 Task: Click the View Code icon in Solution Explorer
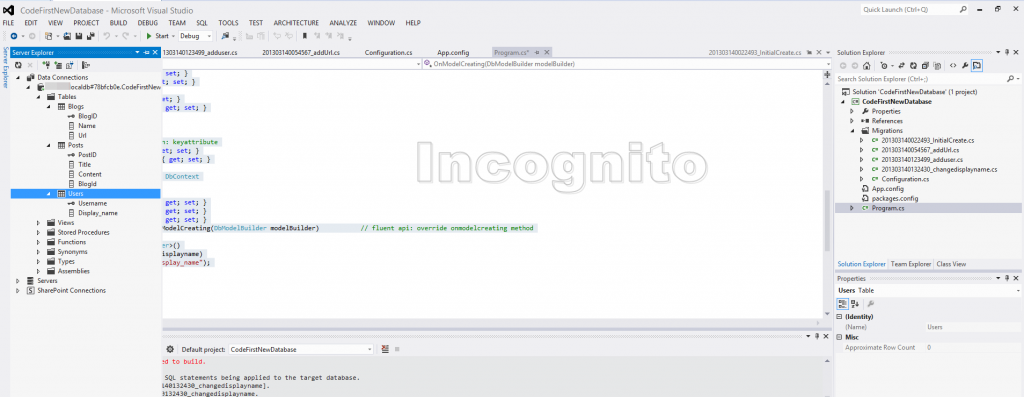(953, 65)
